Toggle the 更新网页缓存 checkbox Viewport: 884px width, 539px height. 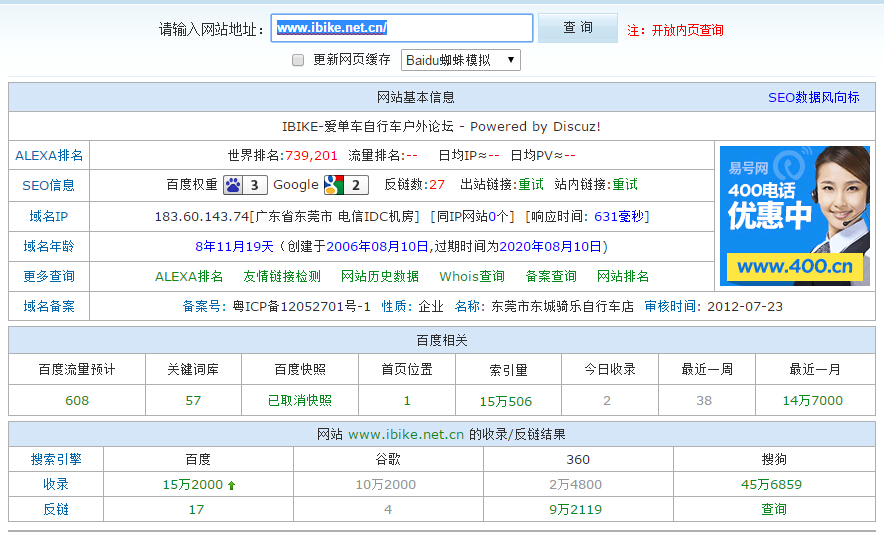[x=298, y=60]
